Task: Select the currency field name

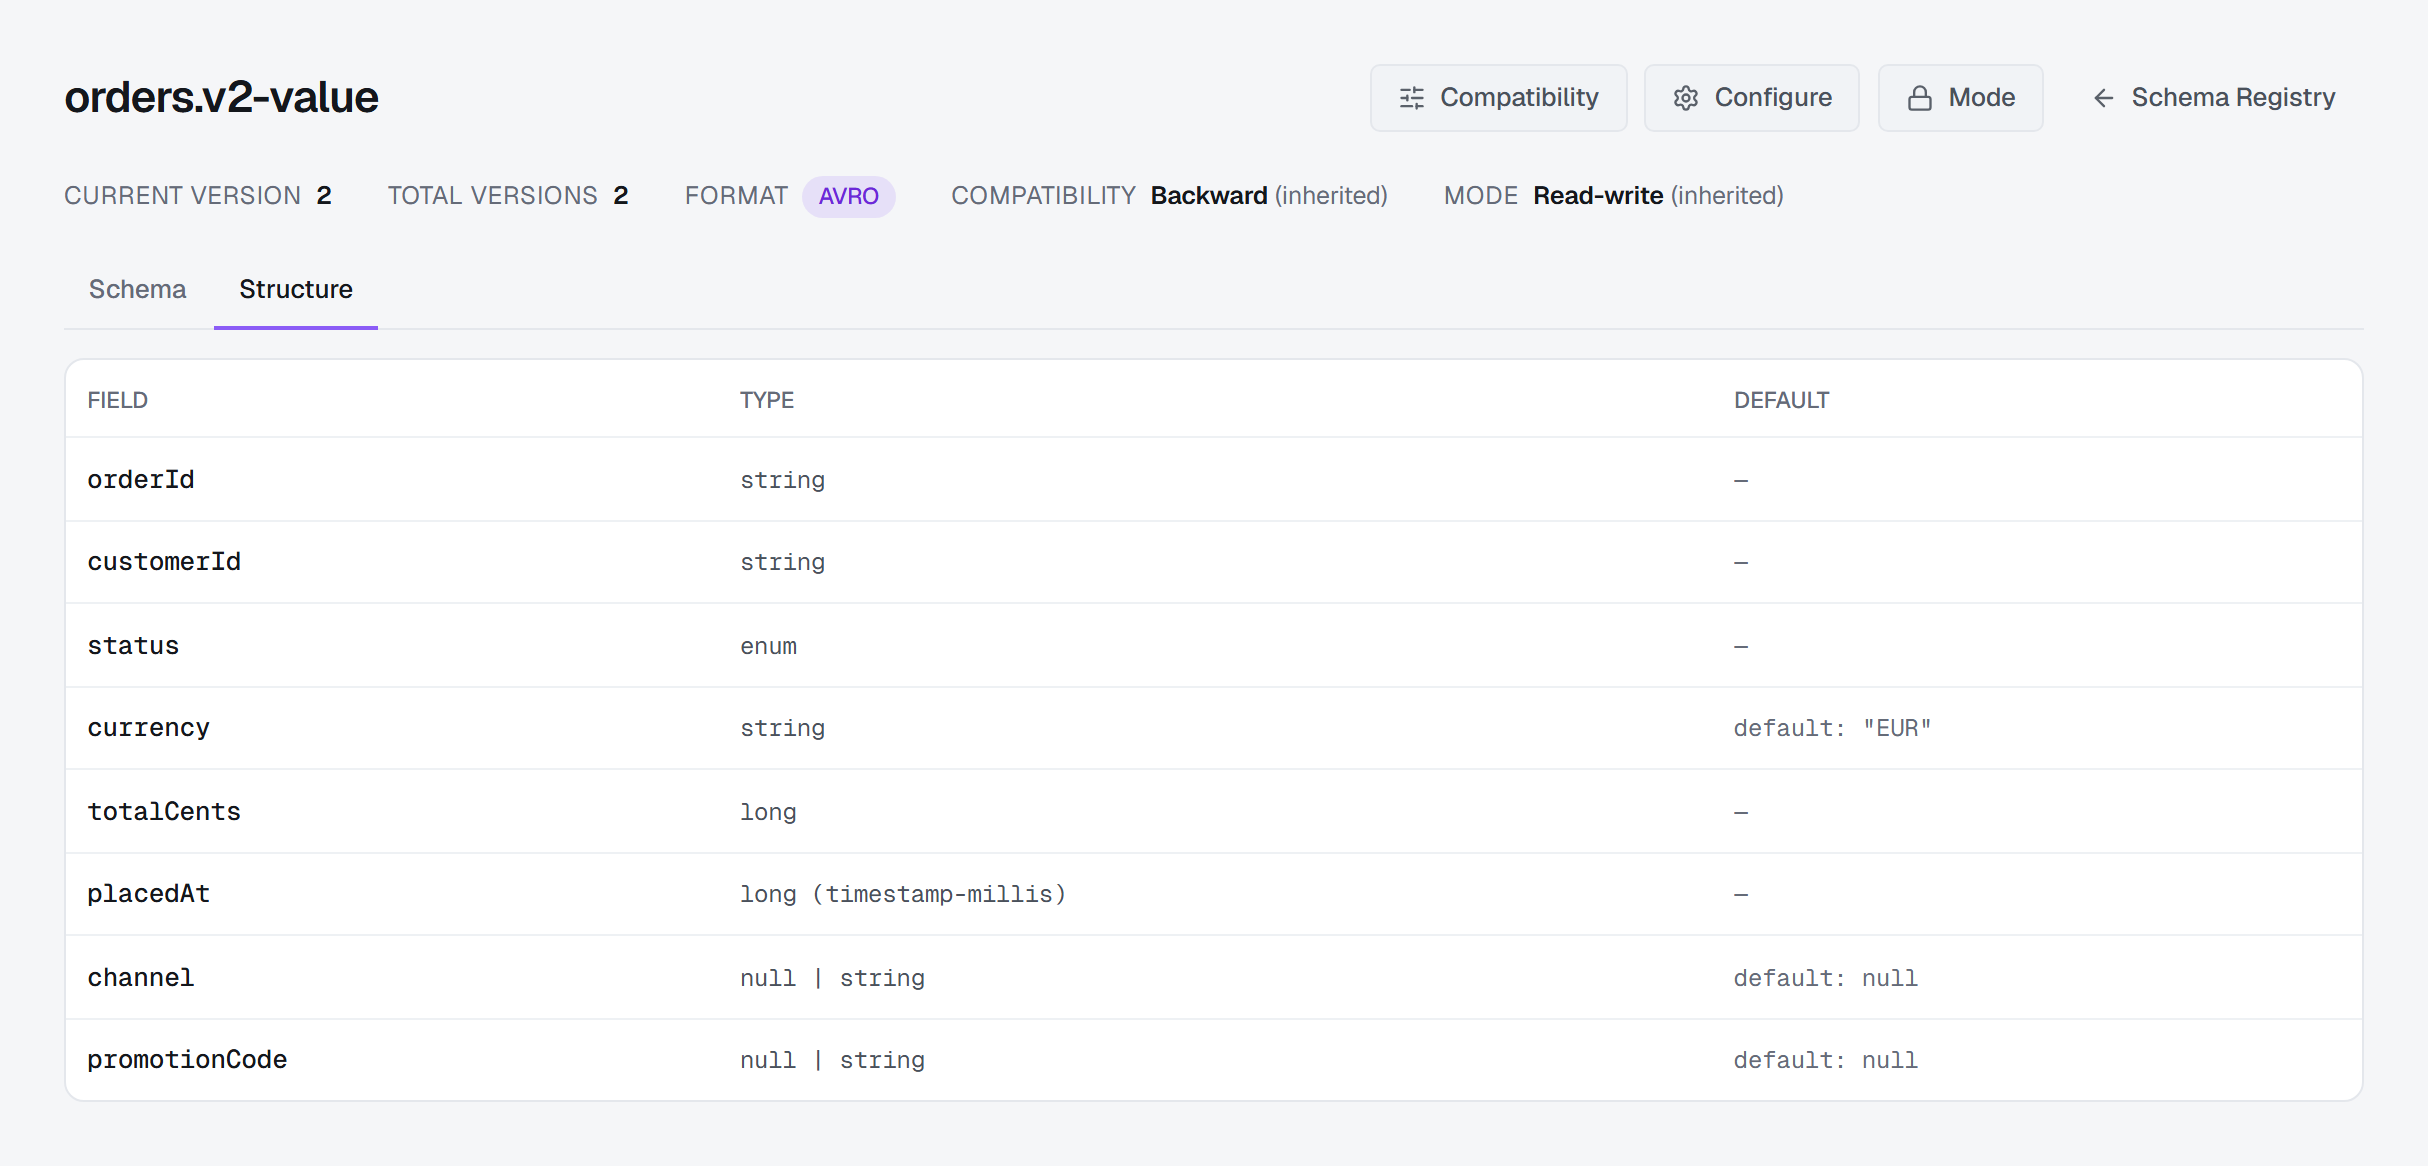Action: (148, 728)
